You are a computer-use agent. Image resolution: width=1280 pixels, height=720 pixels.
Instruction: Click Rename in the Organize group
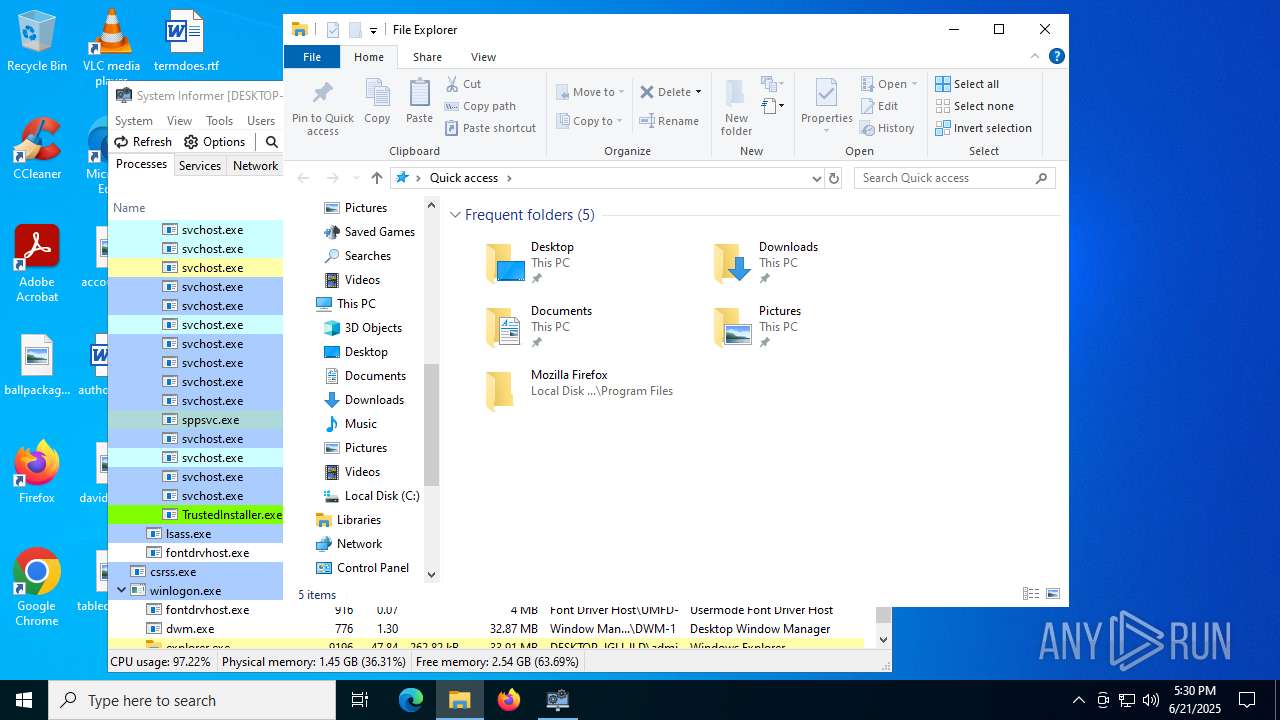670,121
